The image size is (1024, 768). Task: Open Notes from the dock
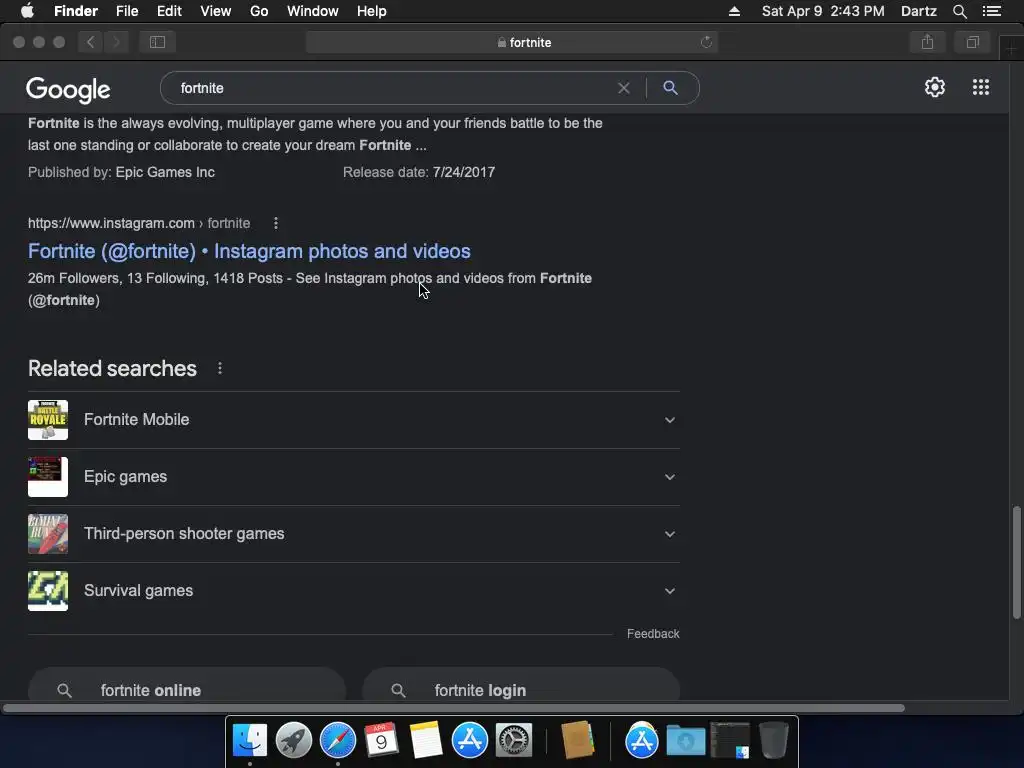point(425,740)
